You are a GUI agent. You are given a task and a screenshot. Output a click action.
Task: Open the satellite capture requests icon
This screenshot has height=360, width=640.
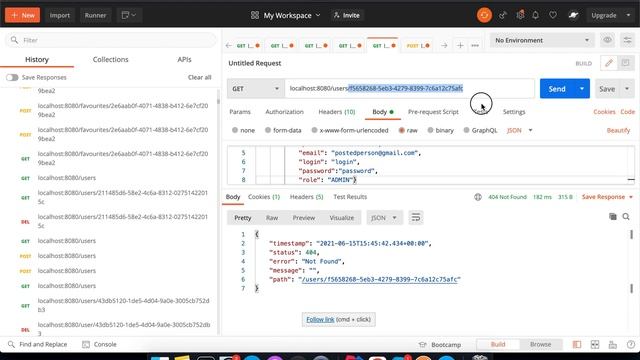pyautogui.click(x=502, y=16)
